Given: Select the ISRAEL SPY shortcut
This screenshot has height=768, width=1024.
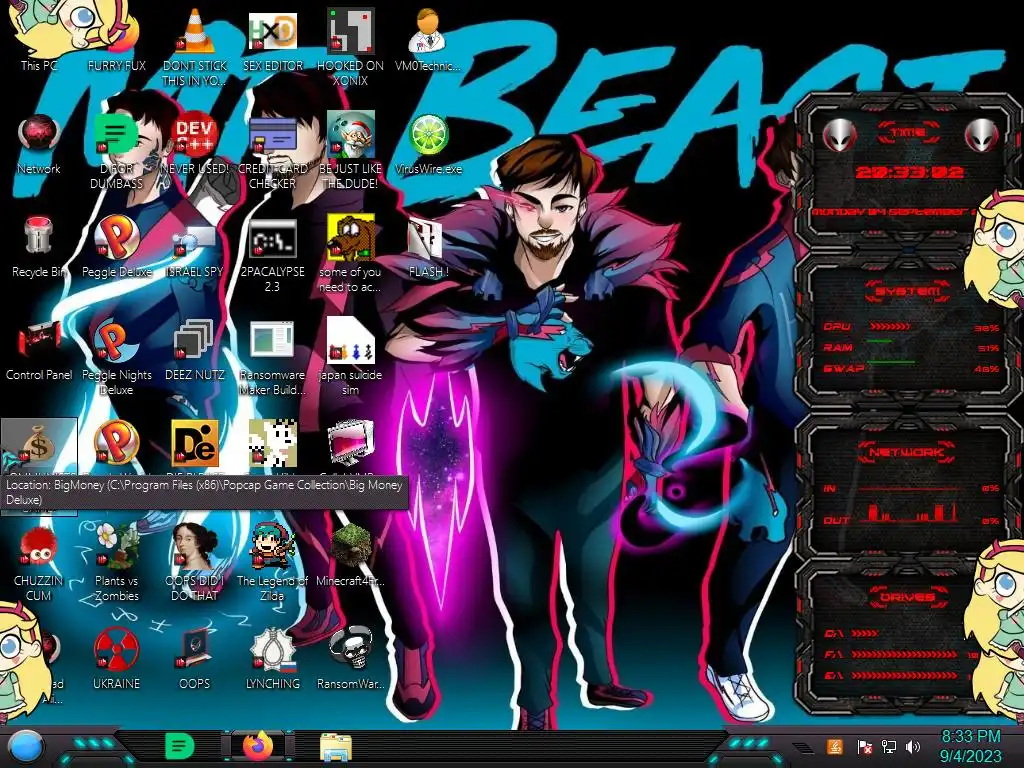Looking at the screenshot, I should tap(195, 240).
